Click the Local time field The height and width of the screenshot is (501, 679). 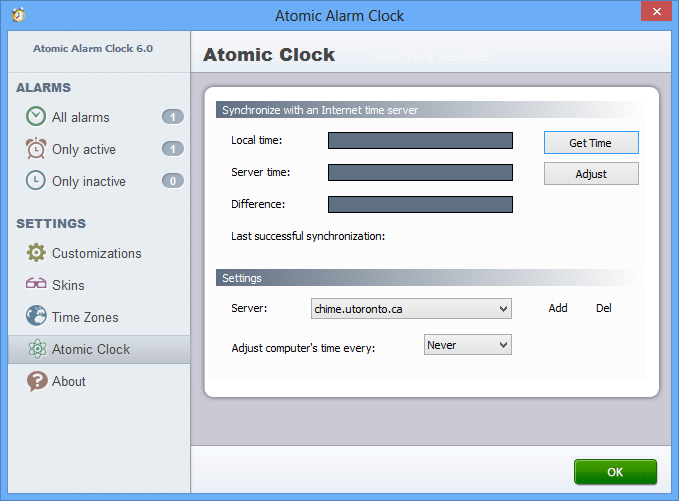click(x=420, y=140)
